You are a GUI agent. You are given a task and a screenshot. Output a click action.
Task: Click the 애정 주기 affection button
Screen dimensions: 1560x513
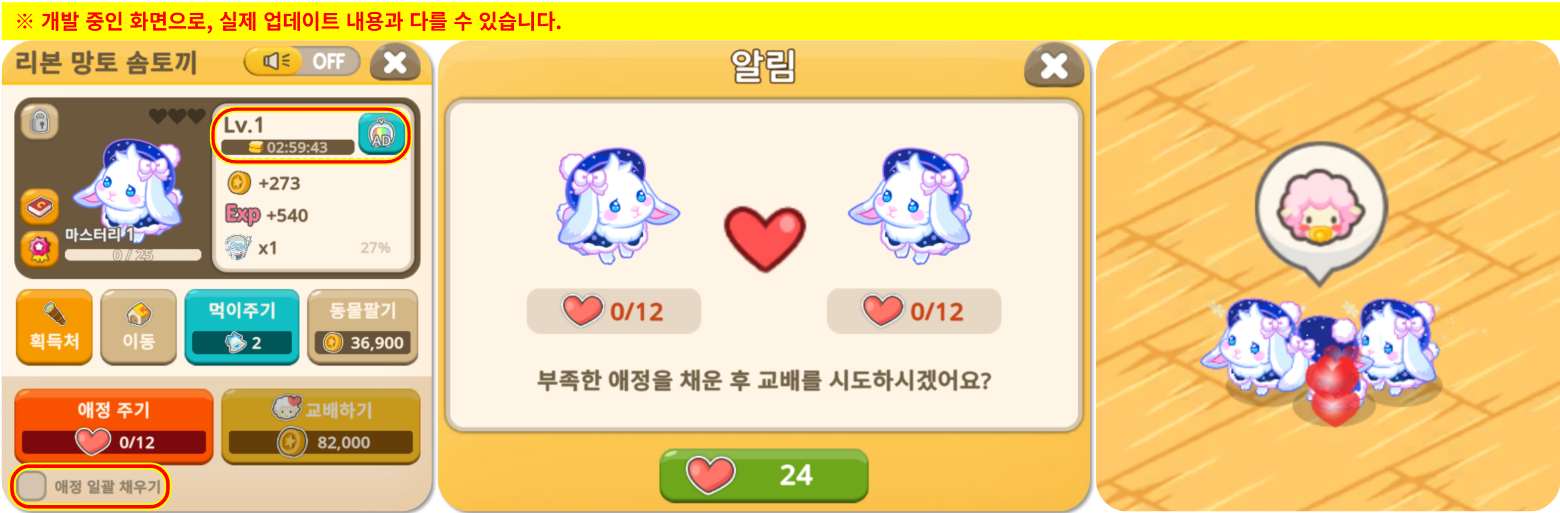(x=114, y=426)
